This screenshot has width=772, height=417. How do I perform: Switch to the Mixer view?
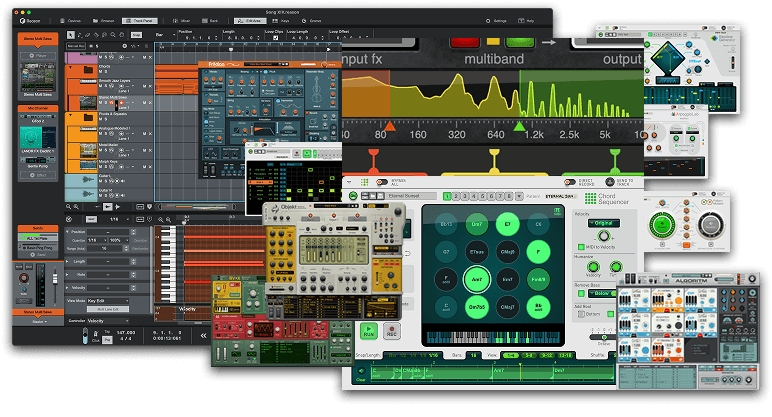click(182, 21)
